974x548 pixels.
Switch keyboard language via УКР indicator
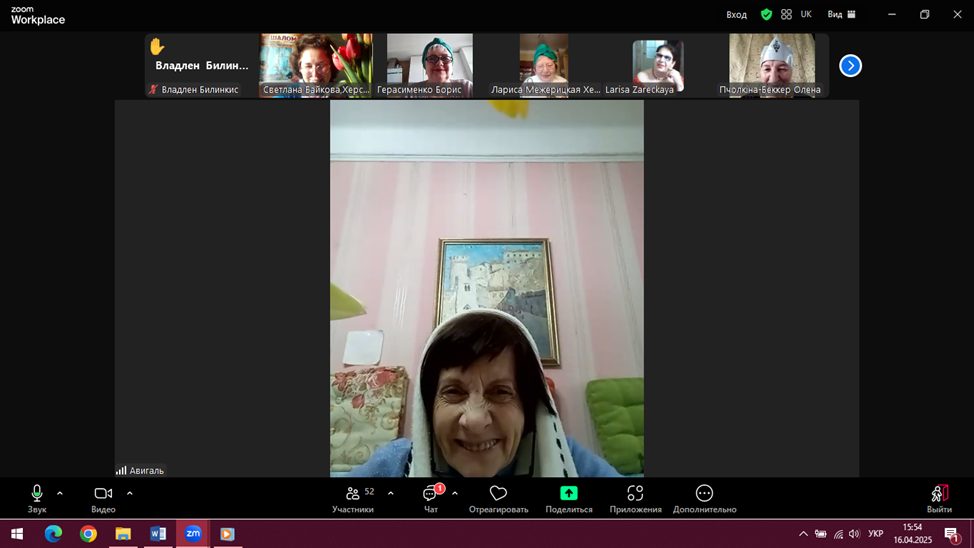tap(875, 534)
